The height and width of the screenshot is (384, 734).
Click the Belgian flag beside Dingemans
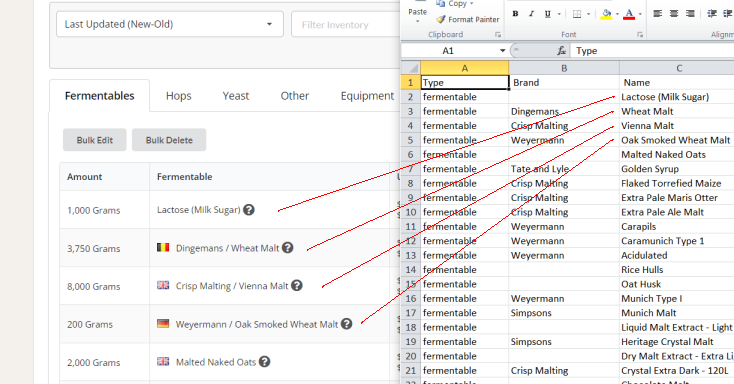(x=163, y=247)
